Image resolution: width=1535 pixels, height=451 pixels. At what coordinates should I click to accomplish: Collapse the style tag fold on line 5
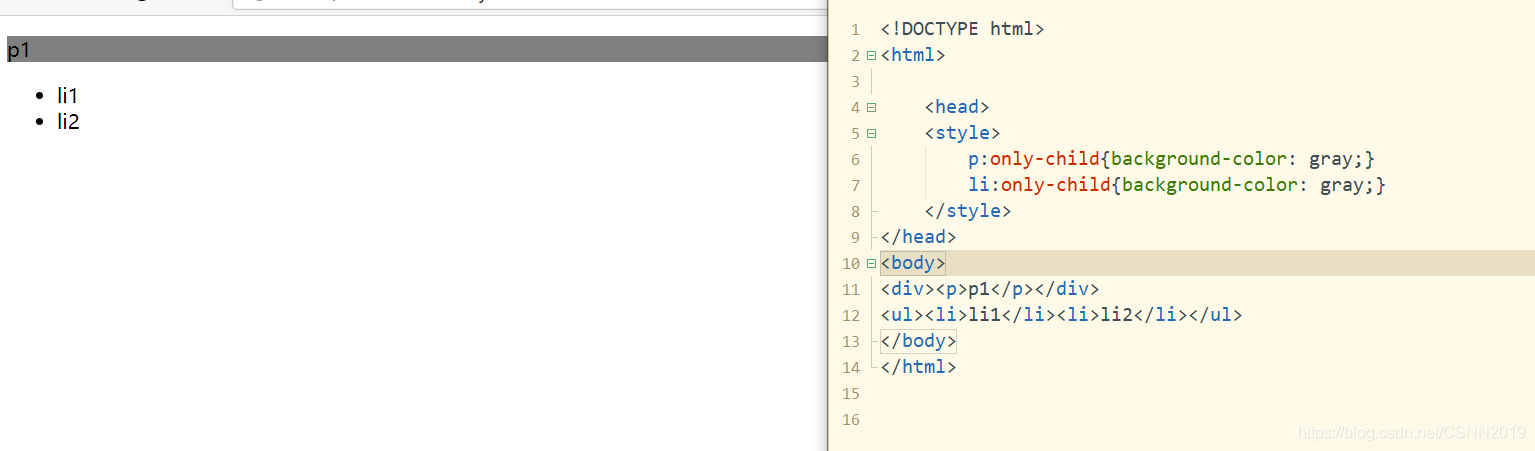click(x=872, y=133)
